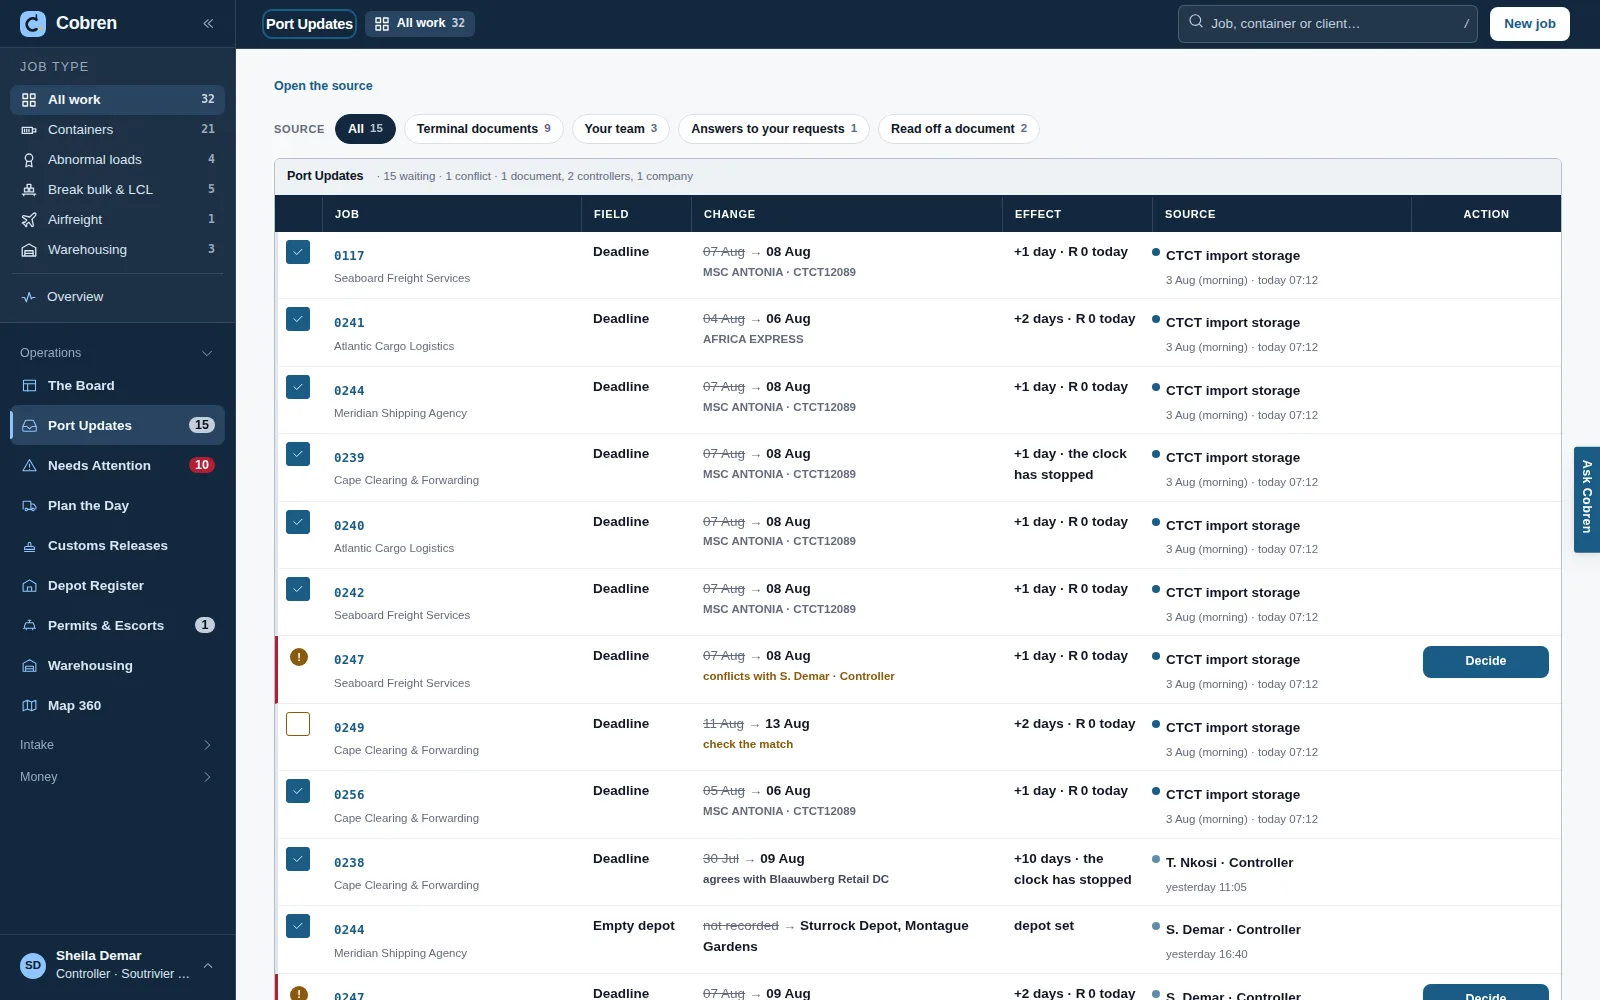
Task: Click the conflict warning icon for job 0247
Action: point(298,657)
